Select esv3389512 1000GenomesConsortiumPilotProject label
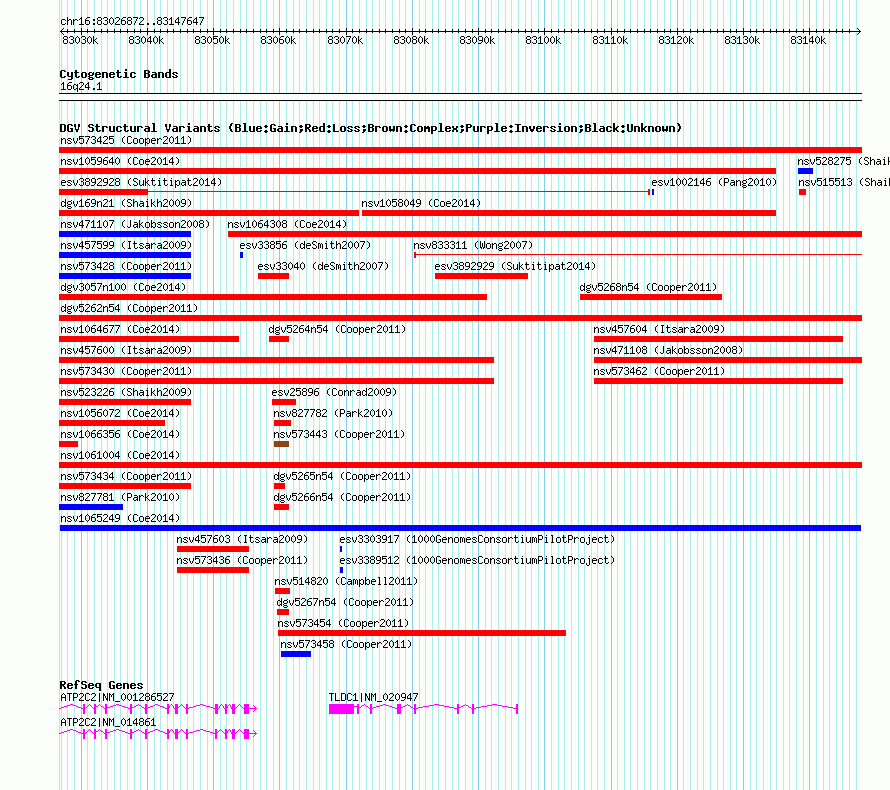The width and height of the screenshot is (890, 790). 477,560
